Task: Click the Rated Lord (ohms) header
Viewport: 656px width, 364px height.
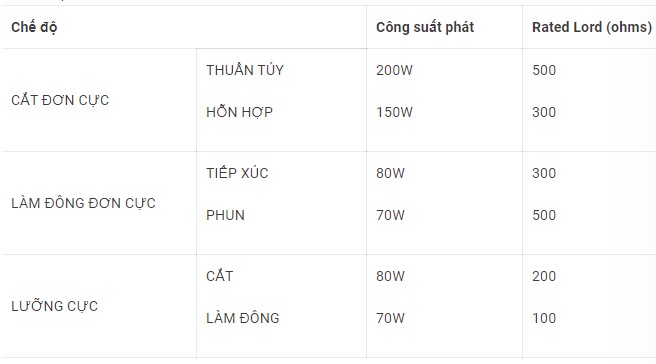Action: coord(592,27)
